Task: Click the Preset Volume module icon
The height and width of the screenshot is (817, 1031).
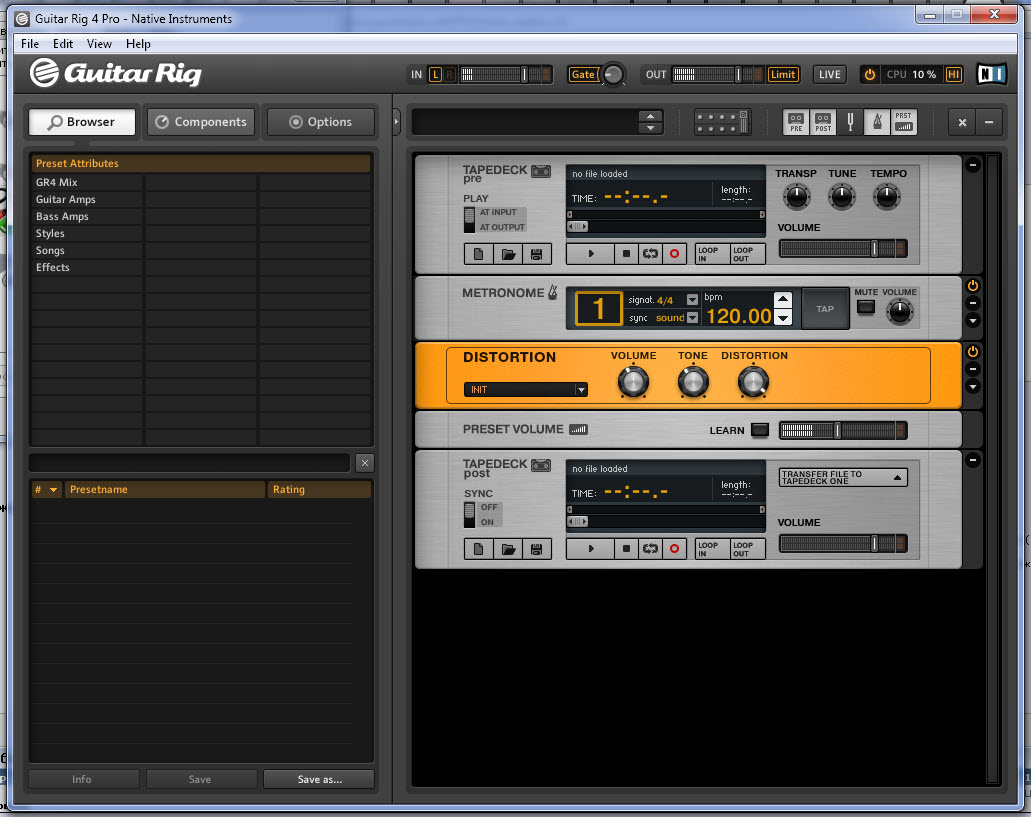Action: coord(579,429)
